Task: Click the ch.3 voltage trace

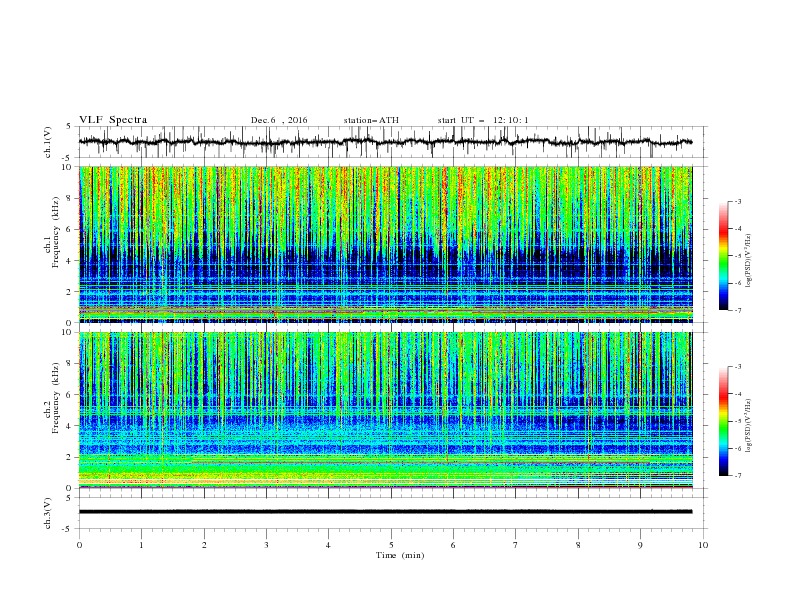Action: (x=385, y=512)
